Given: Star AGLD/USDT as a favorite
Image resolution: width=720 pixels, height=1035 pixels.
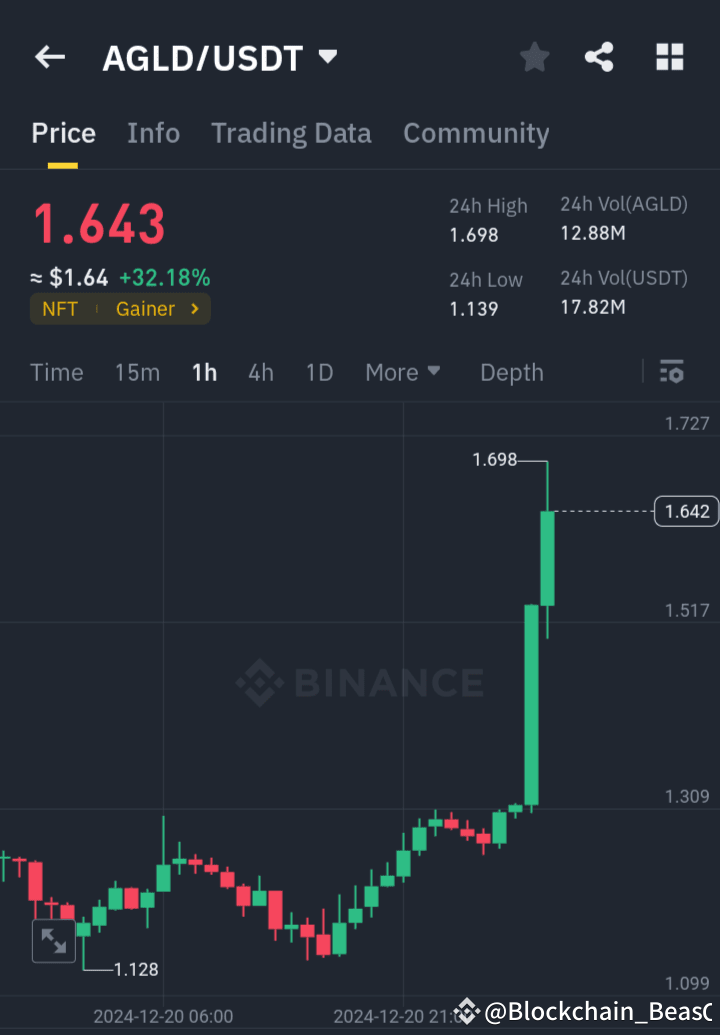Looking at the screenshot, I should point(534,57).
